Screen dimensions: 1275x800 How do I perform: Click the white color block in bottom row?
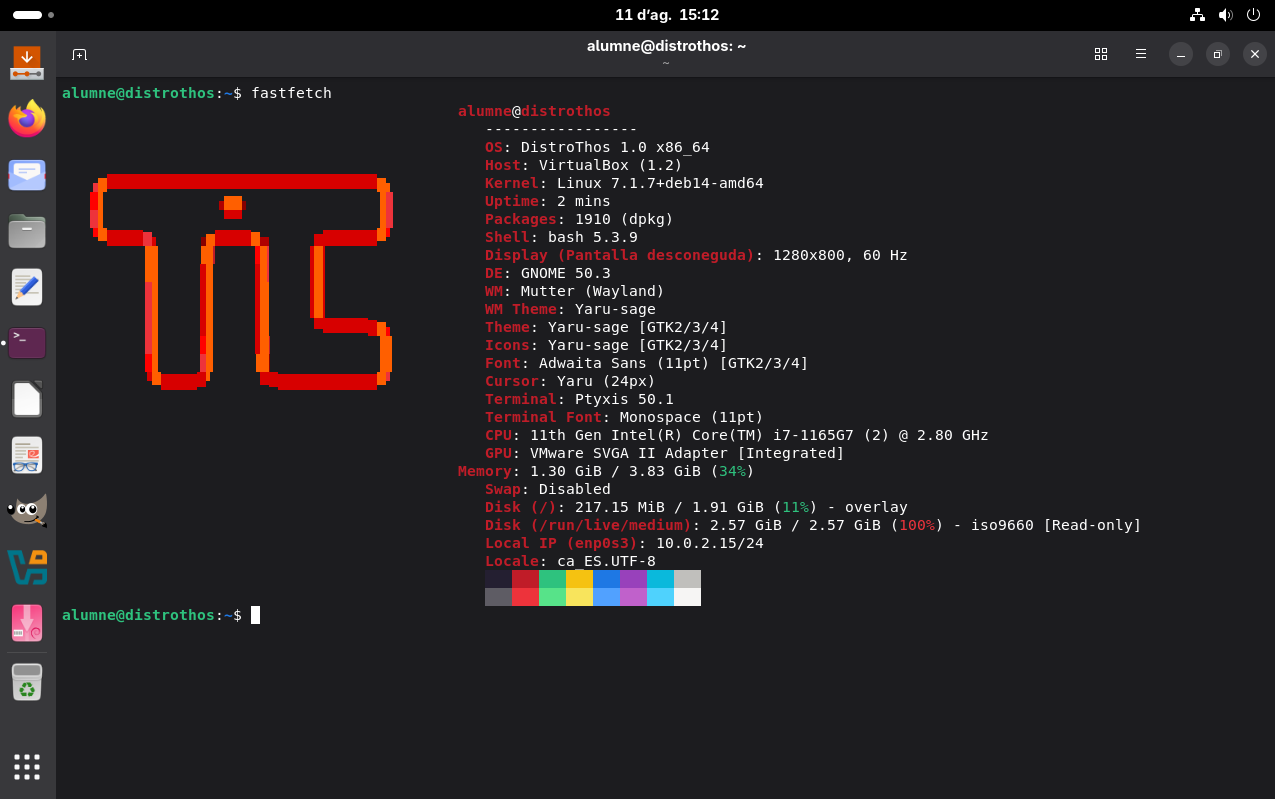[687, 597]
